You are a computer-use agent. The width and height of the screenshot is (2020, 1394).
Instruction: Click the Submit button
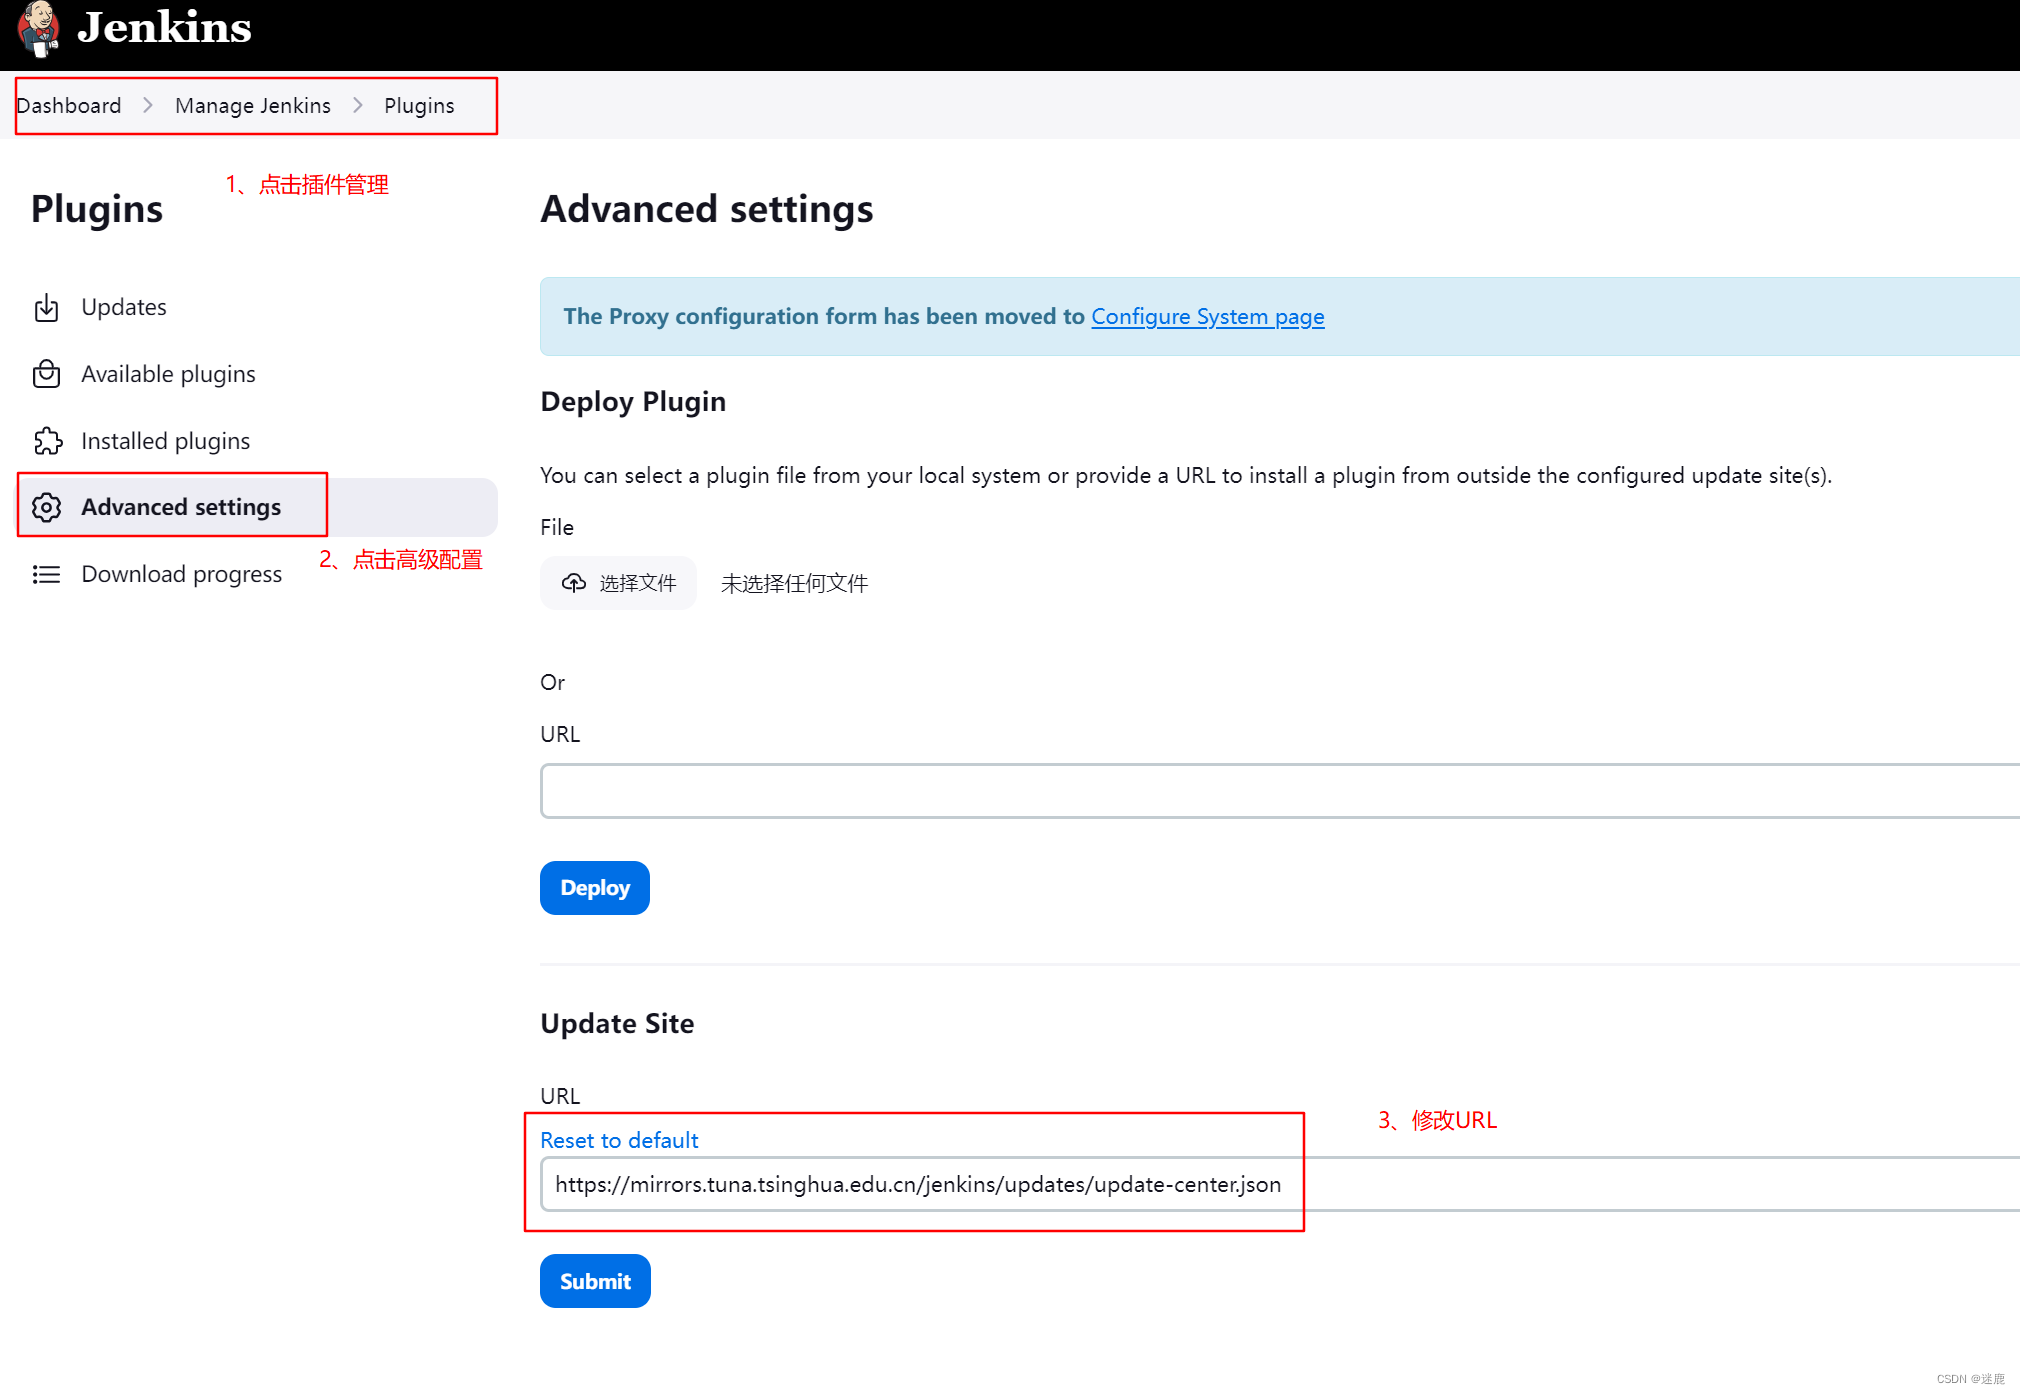tap(595, 1281)
